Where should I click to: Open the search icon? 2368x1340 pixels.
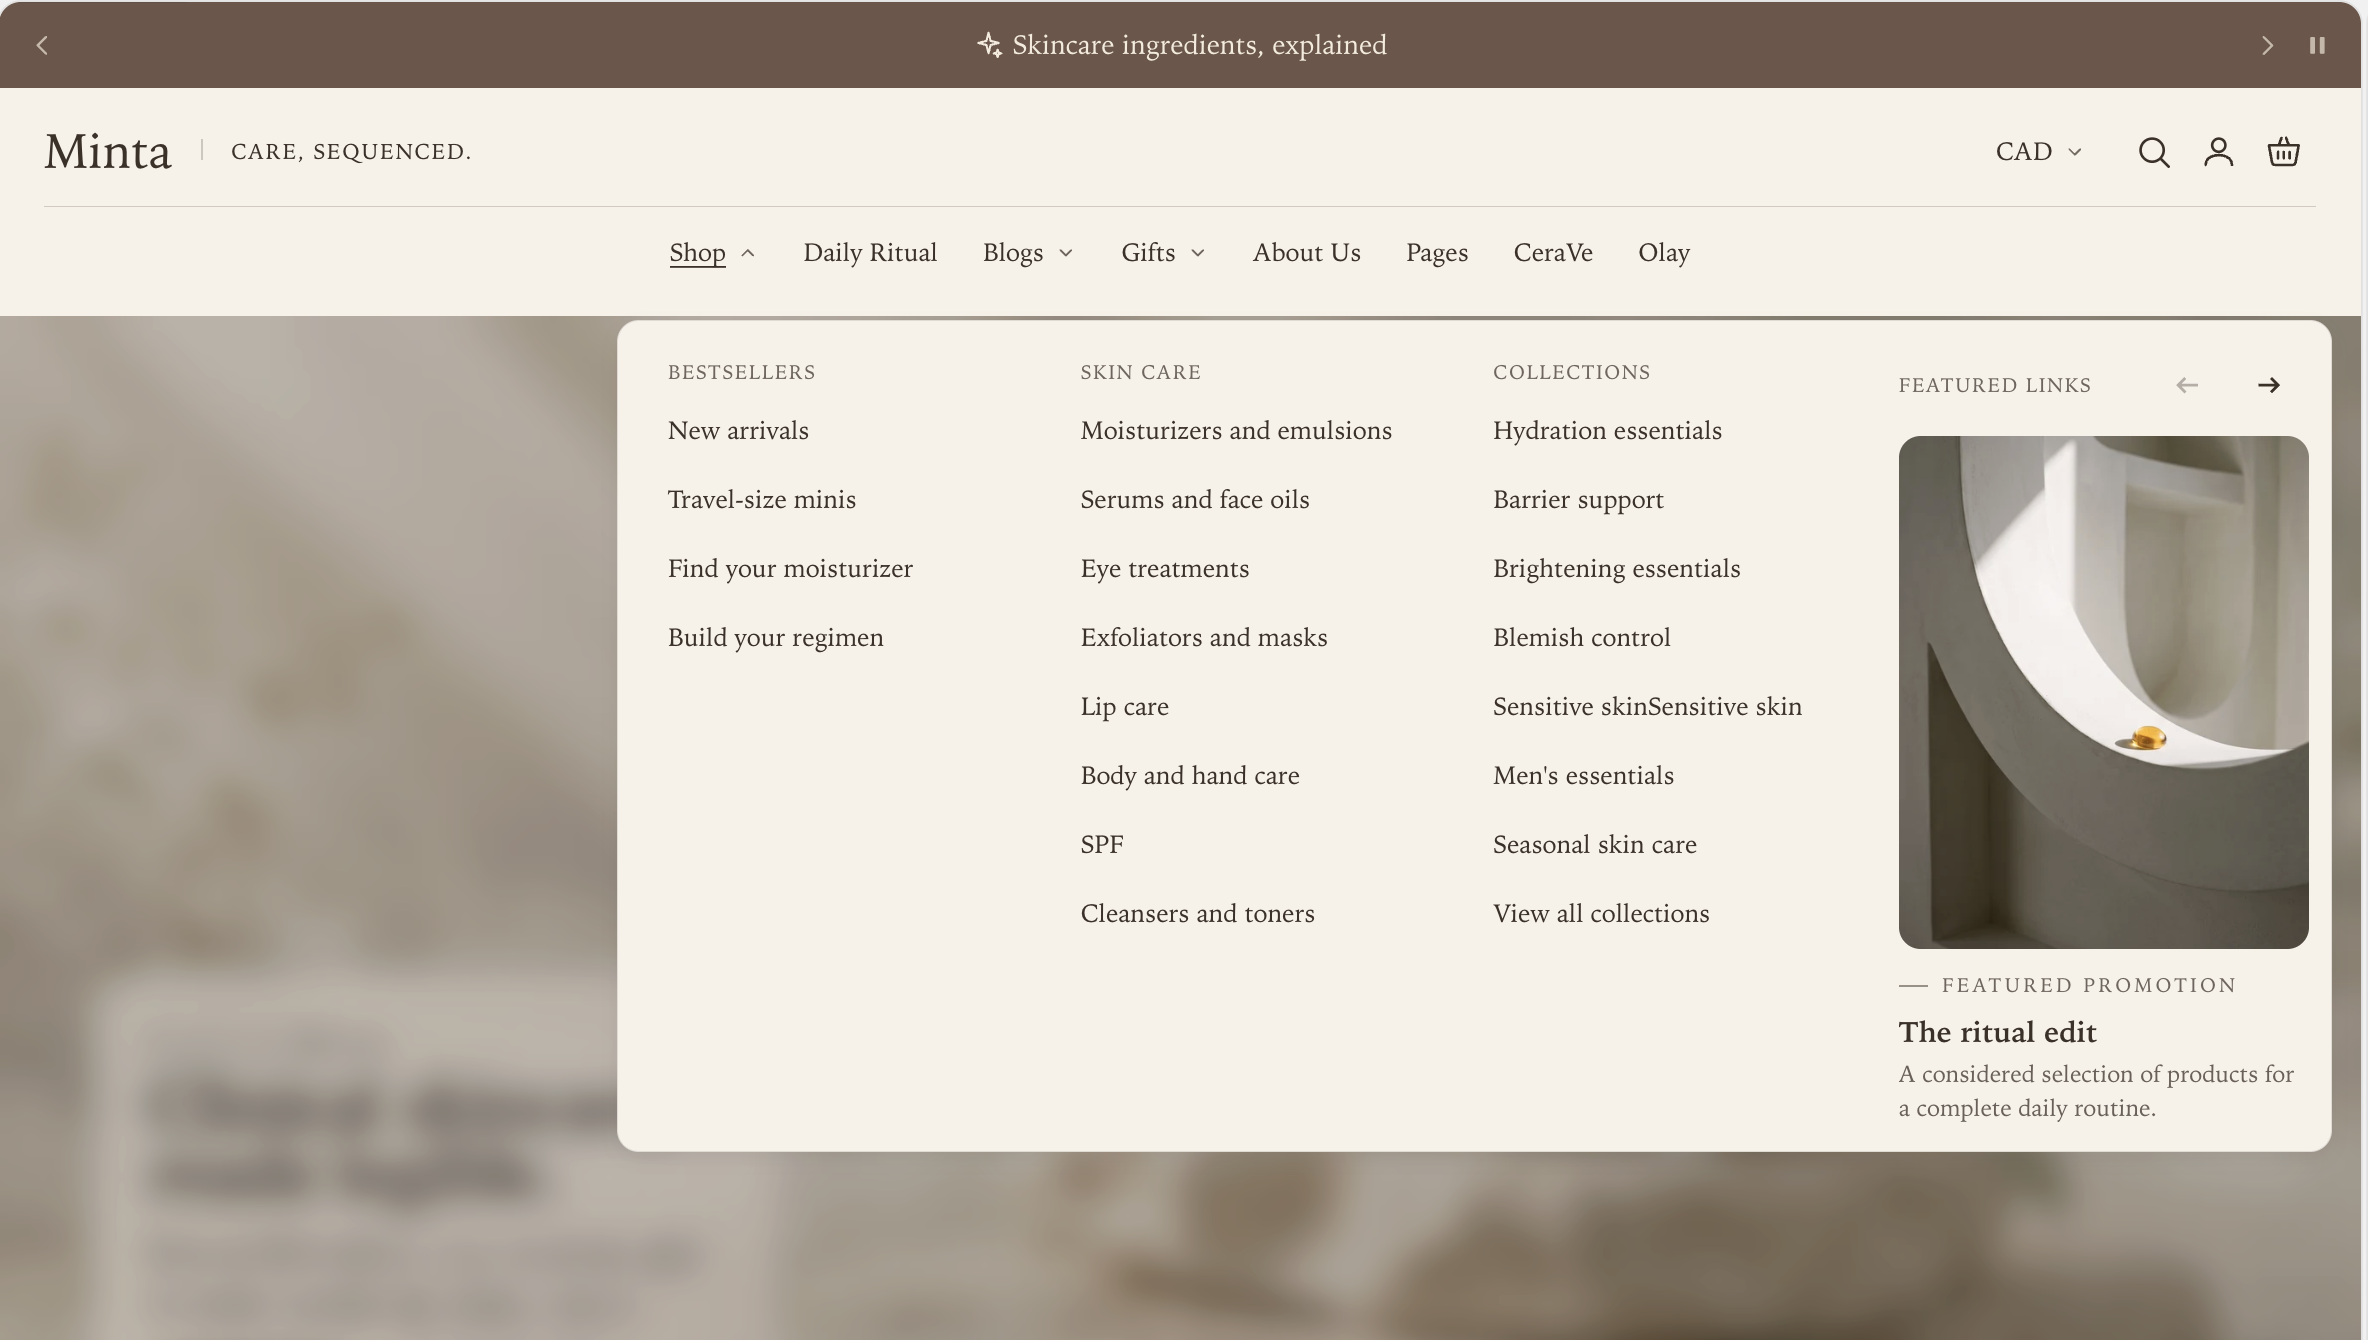pyautogui.click(x=2154, y=152)
